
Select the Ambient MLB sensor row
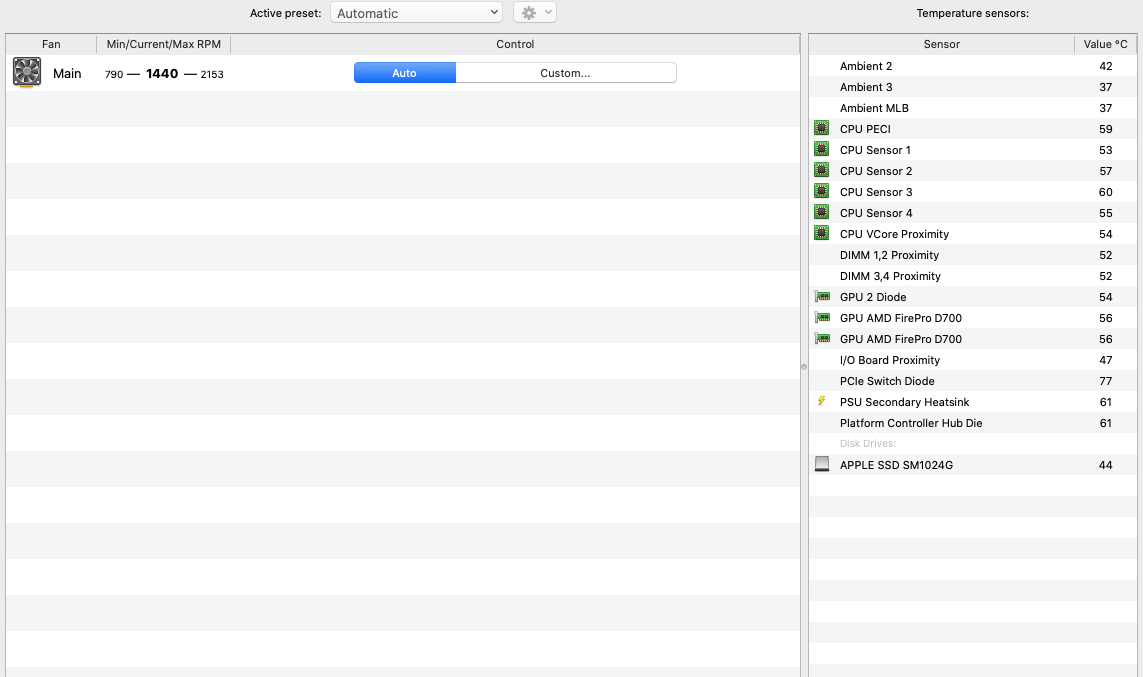[x=972, y=108]
